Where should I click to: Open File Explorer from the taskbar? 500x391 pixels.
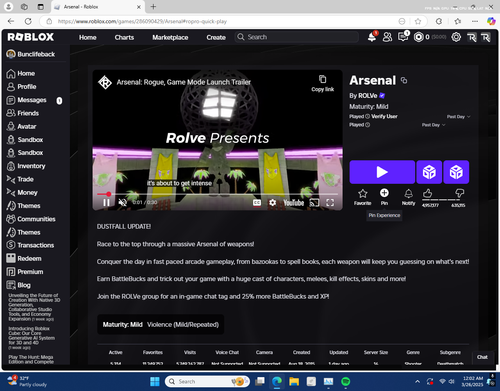point(294,381)
